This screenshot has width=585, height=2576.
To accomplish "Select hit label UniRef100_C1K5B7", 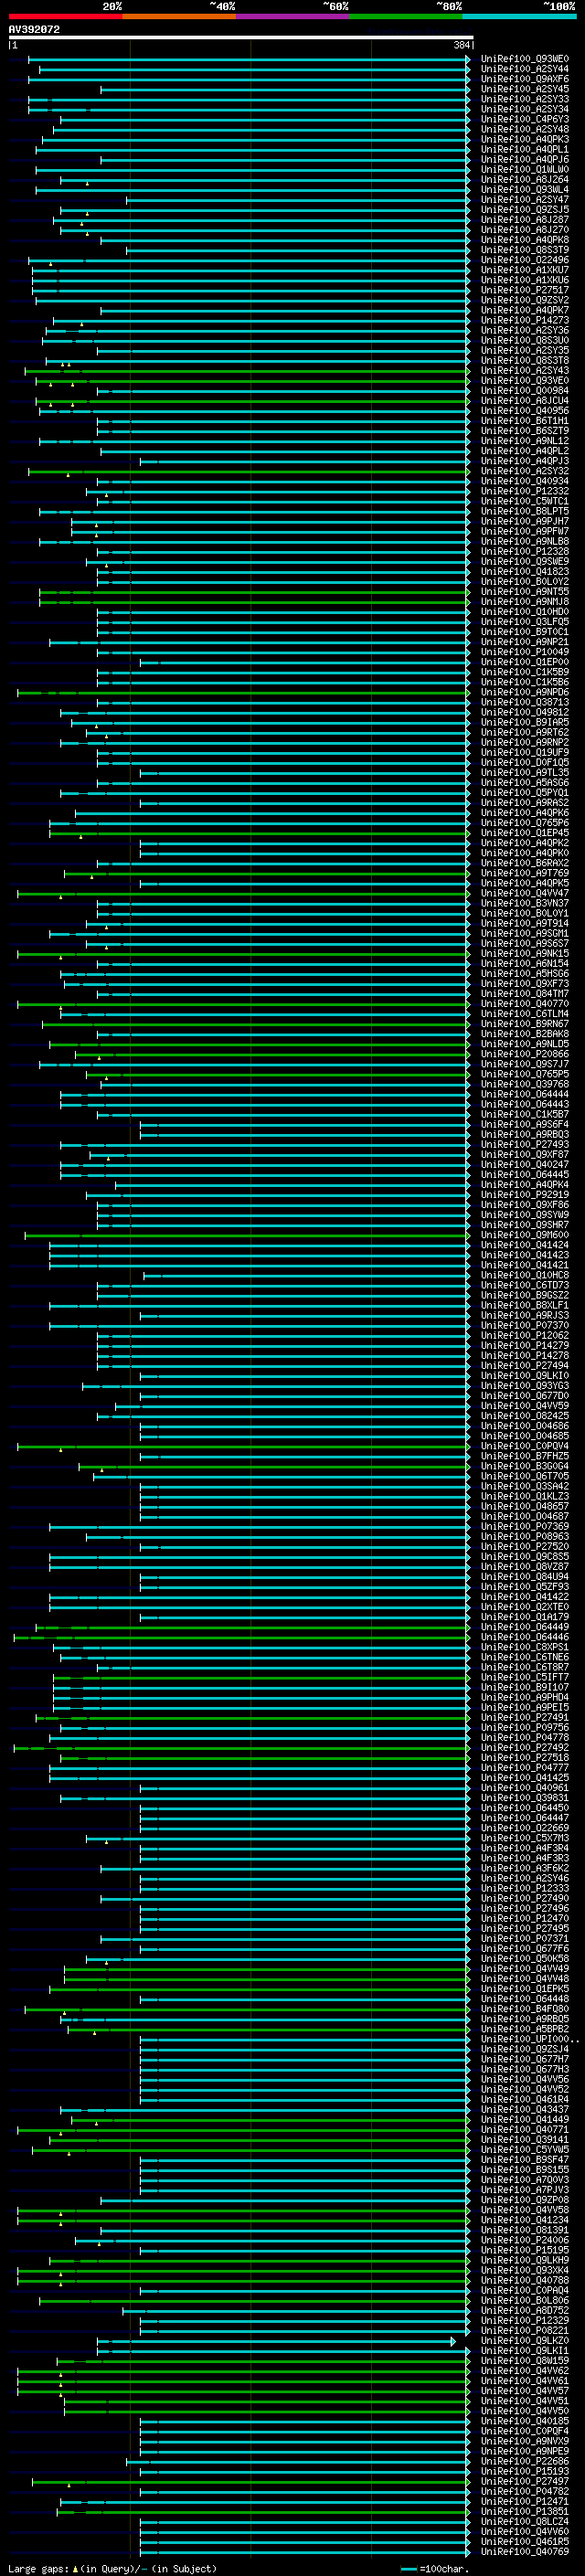I will 525,1114.
